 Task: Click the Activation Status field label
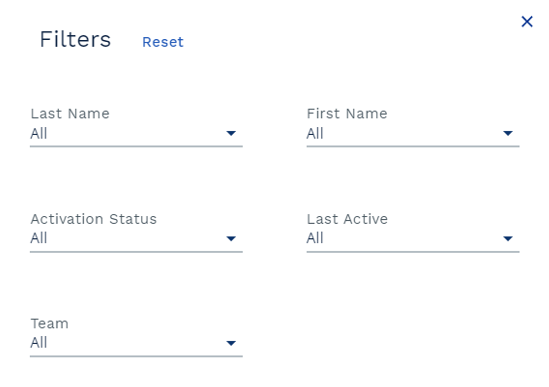(x=93, y=219)
